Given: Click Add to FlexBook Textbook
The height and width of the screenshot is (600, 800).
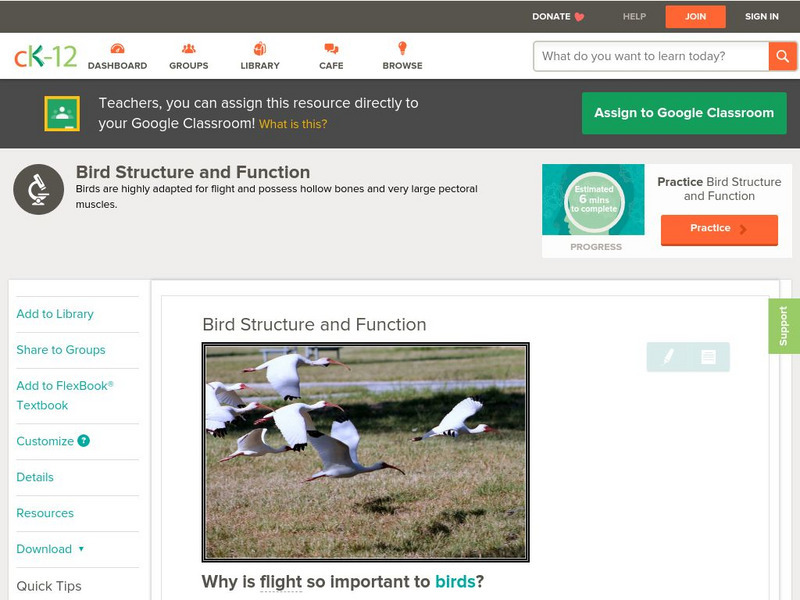Looking at the screenshot, I should [65, 395].
